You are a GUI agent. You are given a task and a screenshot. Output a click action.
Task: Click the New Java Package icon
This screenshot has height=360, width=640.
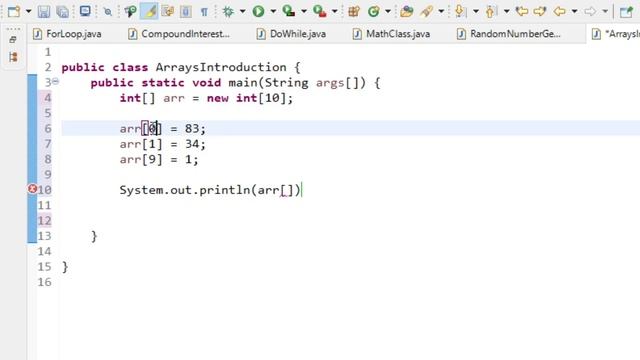tap(353, 11)
